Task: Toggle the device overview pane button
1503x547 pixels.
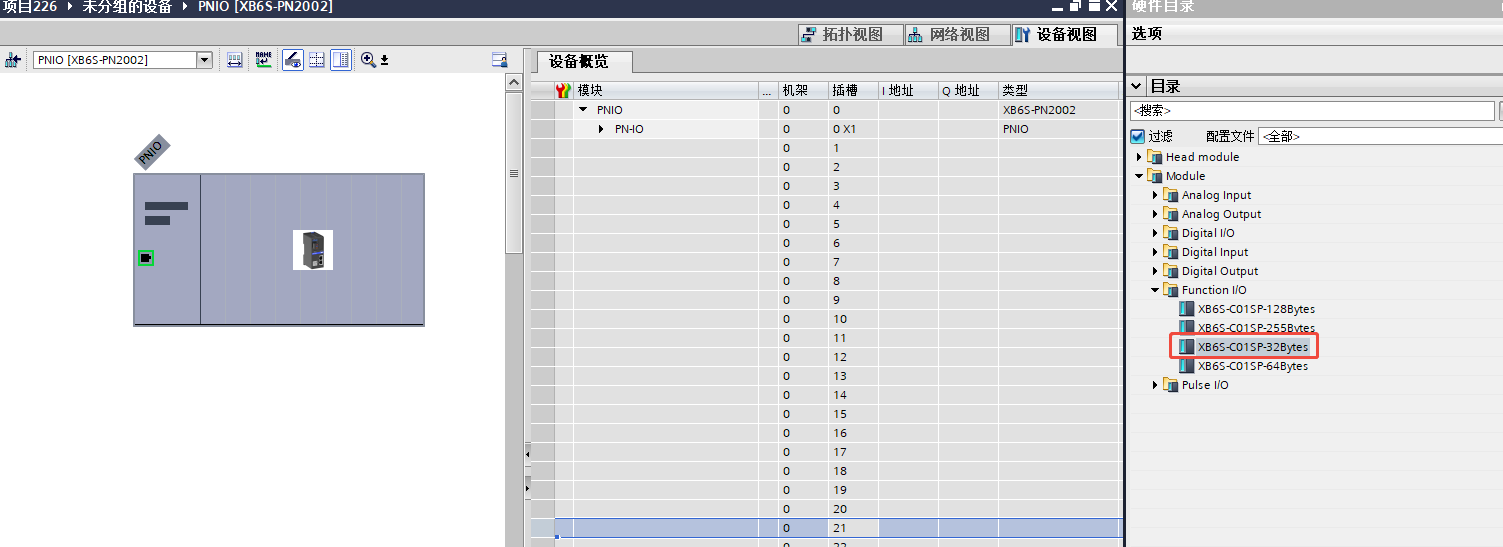Action: pos(341,60)
